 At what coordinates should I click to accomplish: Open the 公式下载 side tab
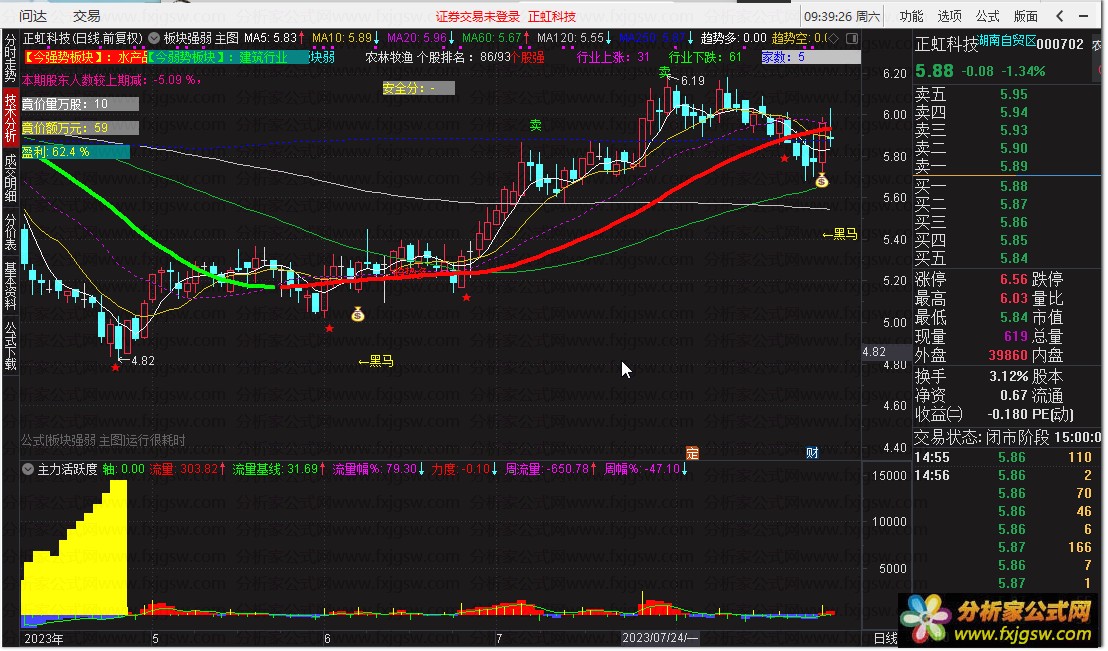click(x=11, y=346)
